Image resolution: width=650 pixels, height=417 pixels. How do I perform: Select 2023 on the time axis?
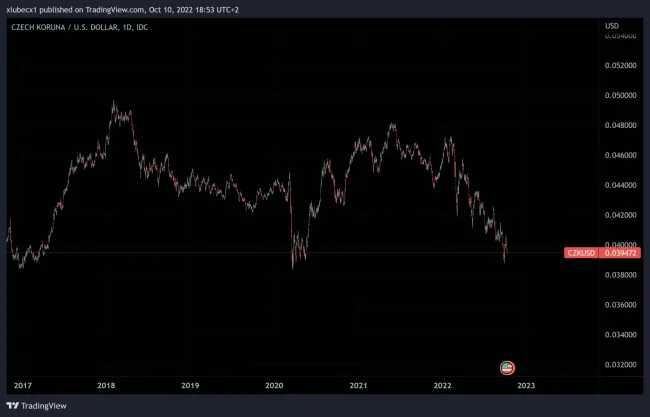coord(526,385)
